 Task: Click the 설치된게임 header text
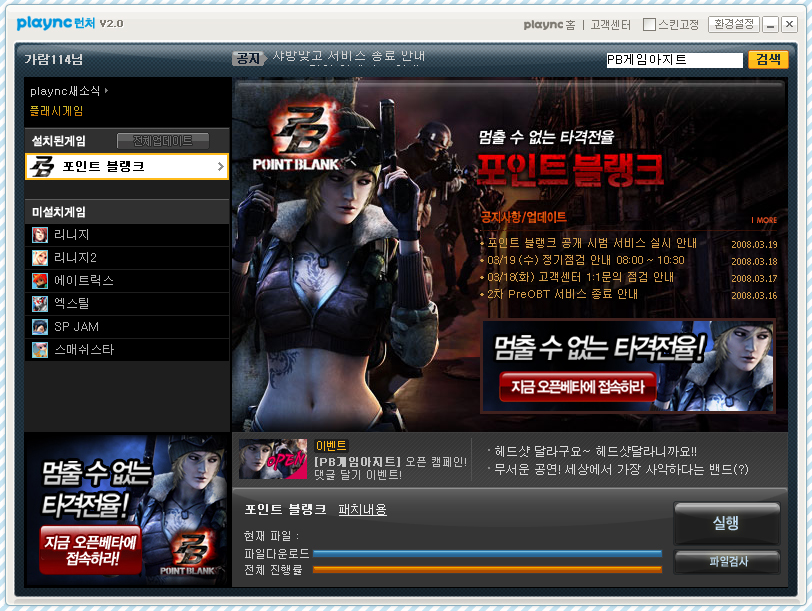59,141
